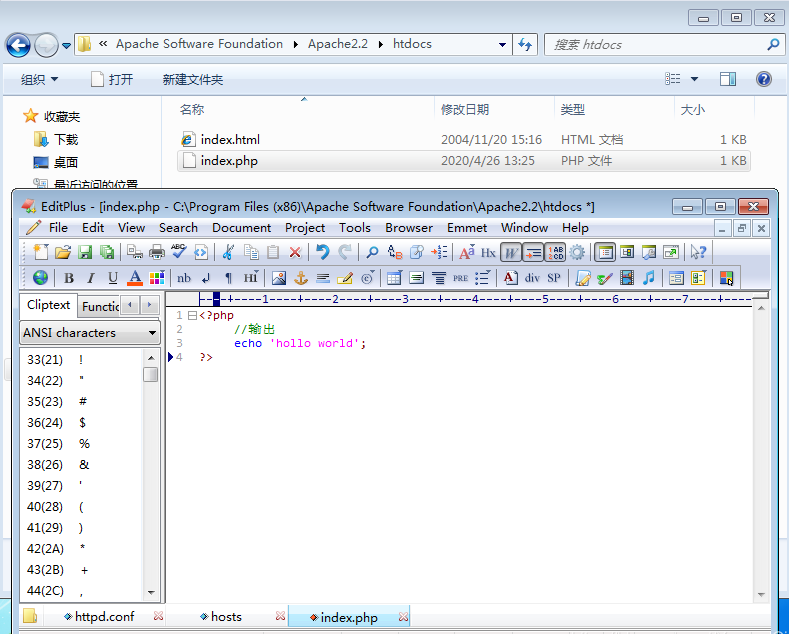Open the font color palette icon
This screenshot has width=789, height=634.
coord(156,278)
